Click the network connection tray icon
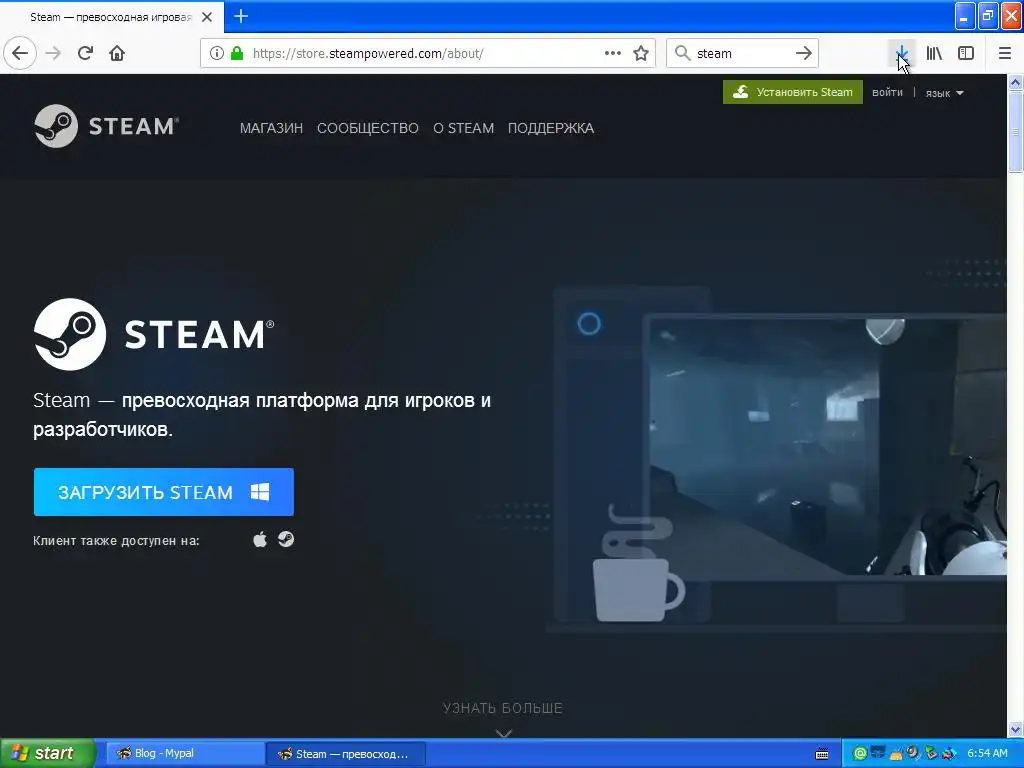Screen dimensions: 1024x768 pyautogui.click(x=878, y=754)
